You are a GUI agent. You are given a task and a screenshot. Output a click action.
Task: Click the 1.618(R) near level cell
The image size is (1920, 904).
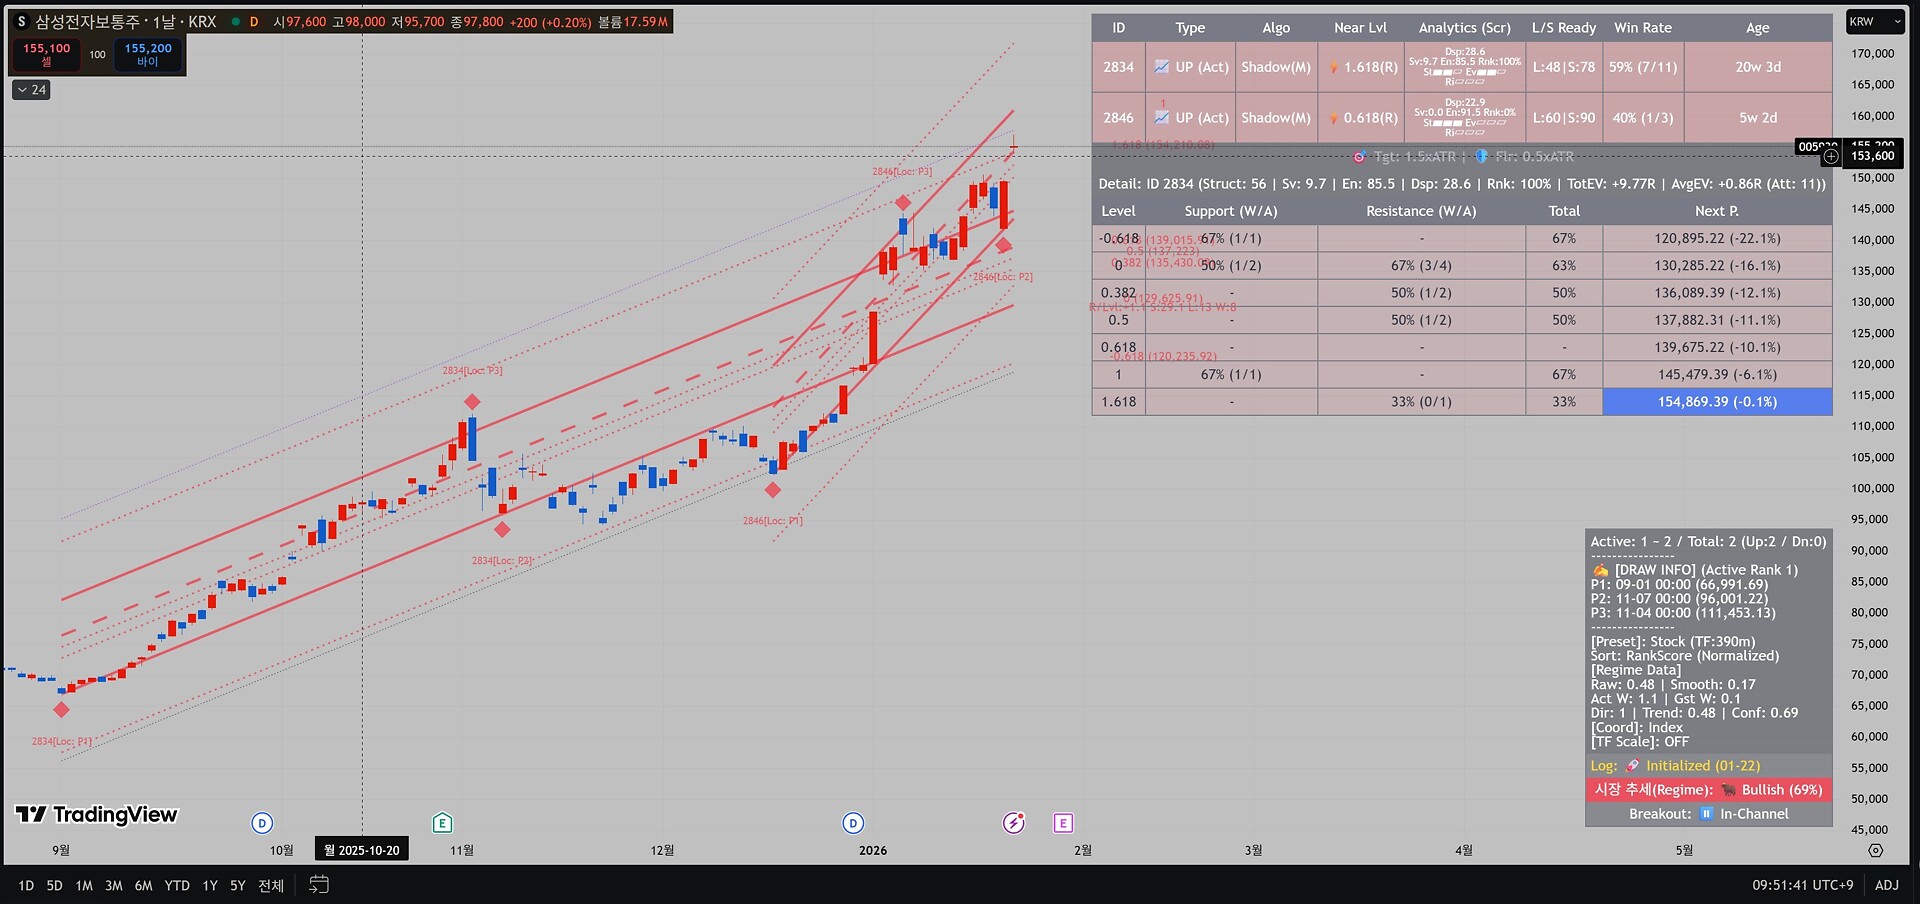1361,67
